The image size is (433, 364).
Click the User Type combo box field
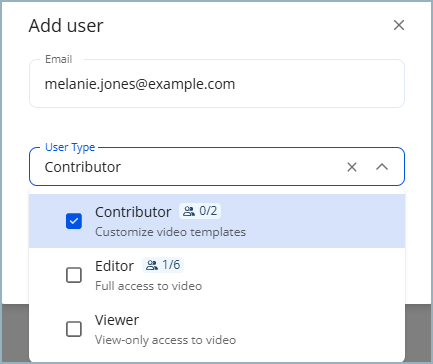pyautogui.click(x=217, y=167)
